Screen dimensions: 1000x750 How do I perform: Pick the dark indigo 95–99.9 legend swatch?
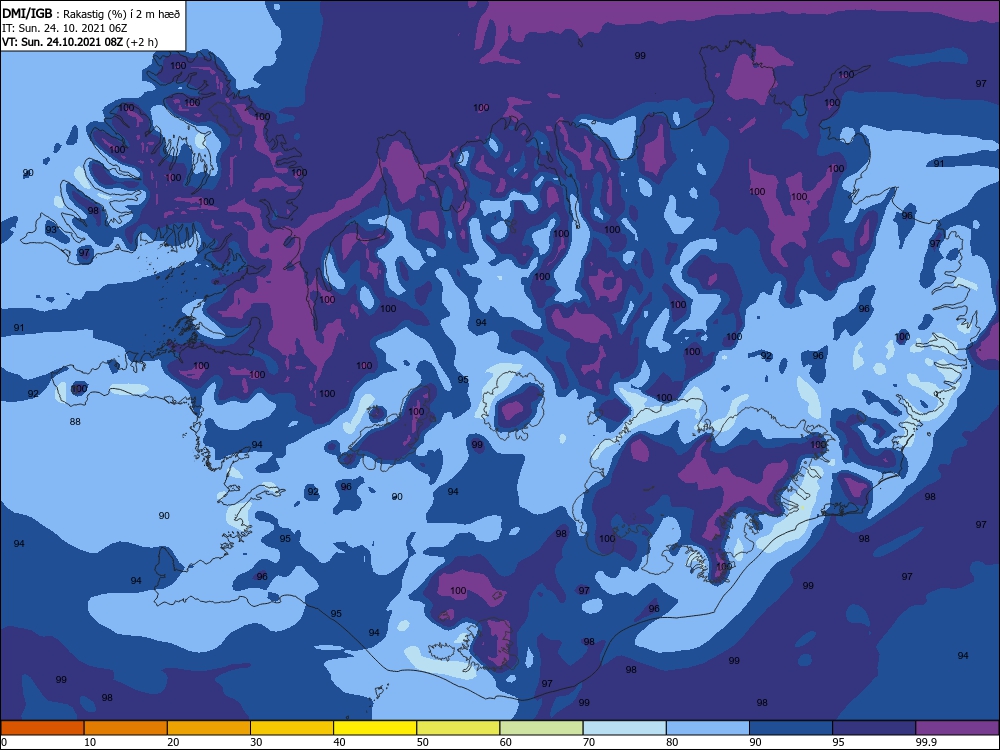click(874, 728)
